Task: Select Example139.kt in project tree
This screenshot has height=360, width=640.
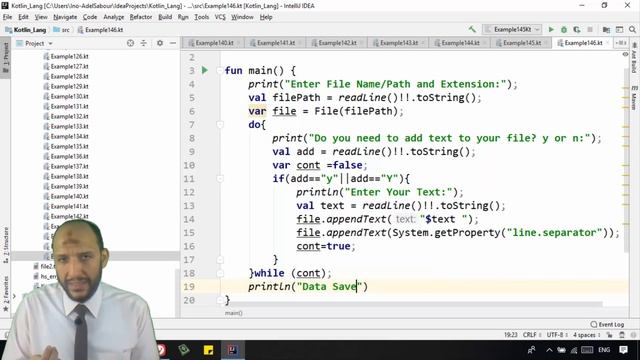Action: coord(69,186)
